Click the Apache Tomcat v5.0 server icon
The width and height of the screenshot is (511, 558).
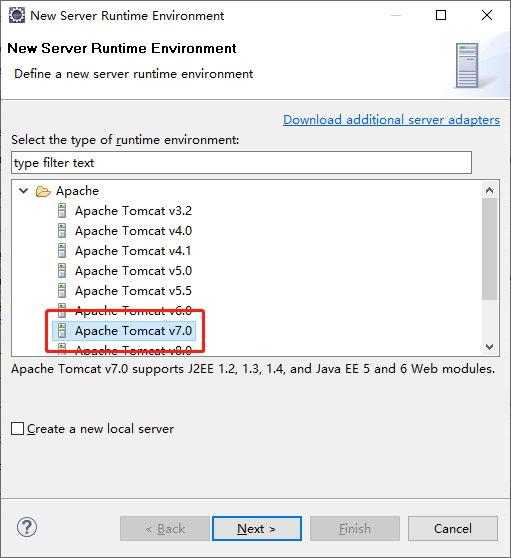click(62, 270)
